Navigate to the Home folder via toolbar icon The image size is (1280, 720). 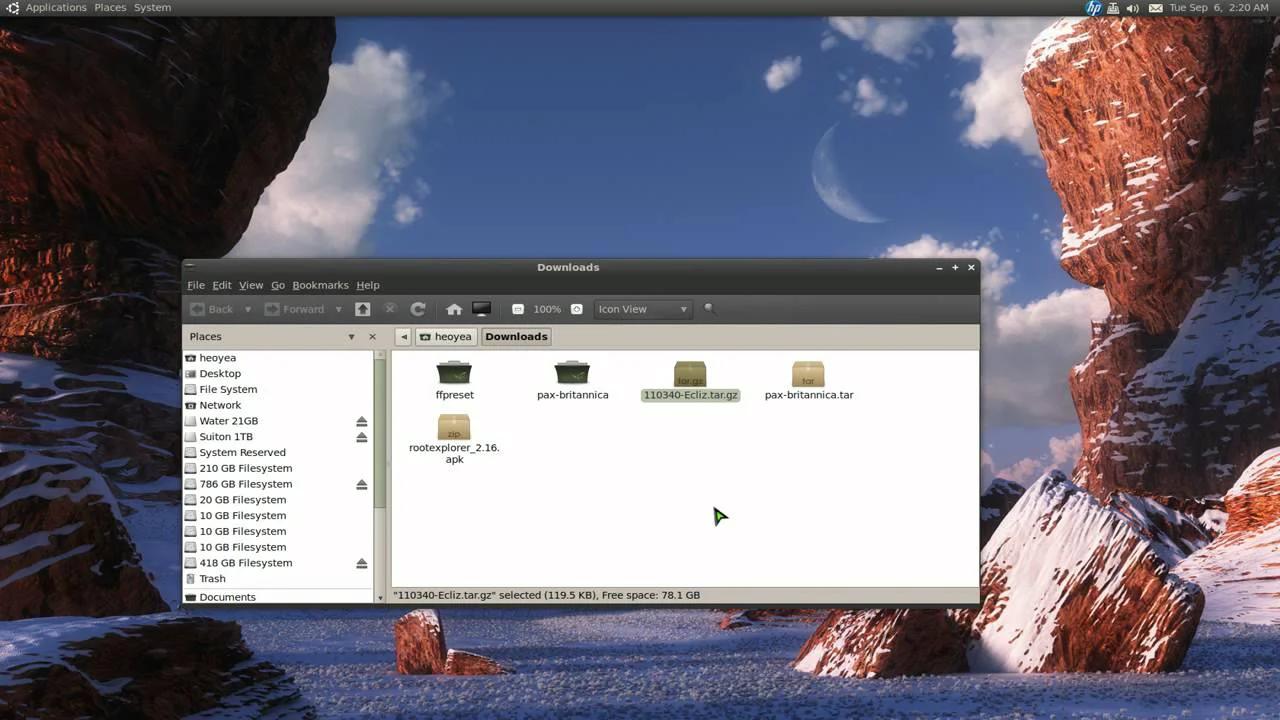[454, 309]
